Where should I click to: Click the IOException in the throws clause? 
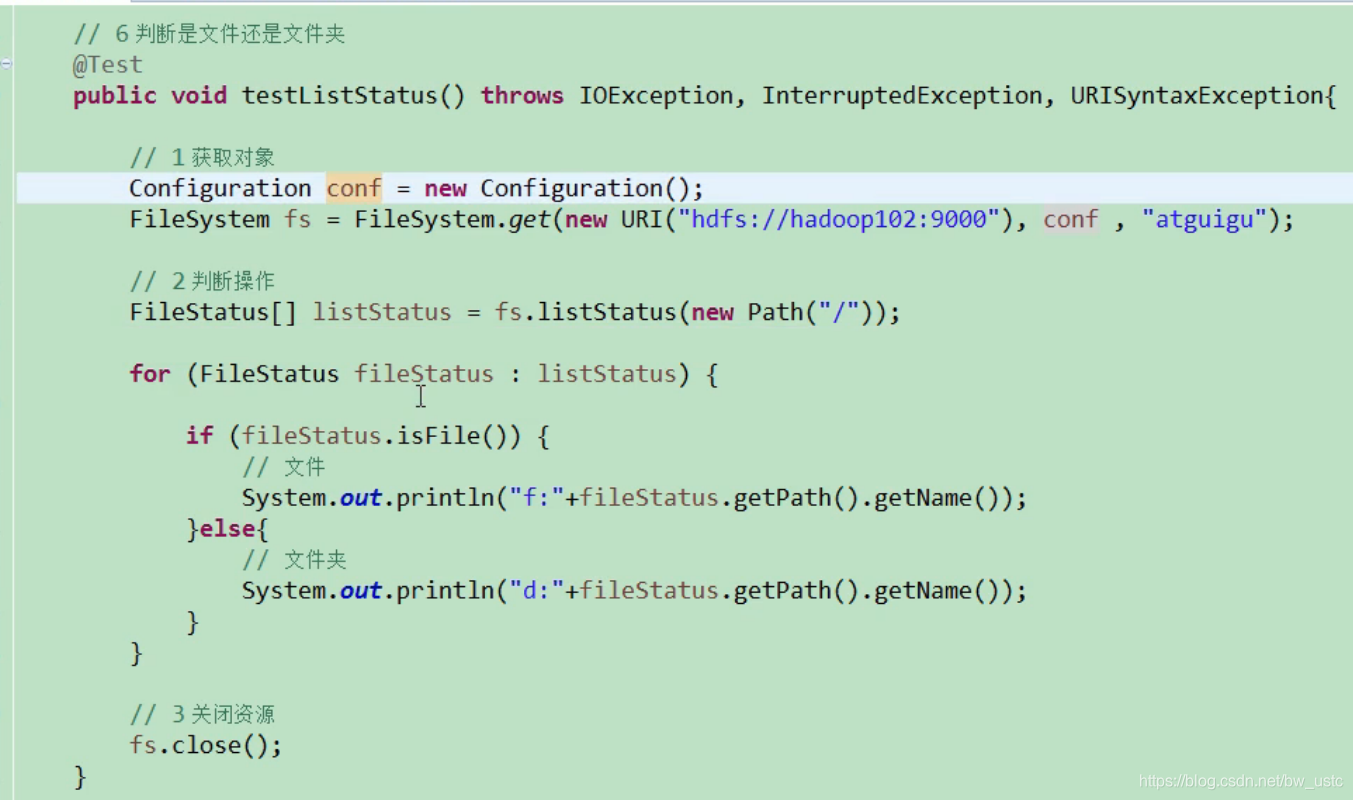(656, 96)
